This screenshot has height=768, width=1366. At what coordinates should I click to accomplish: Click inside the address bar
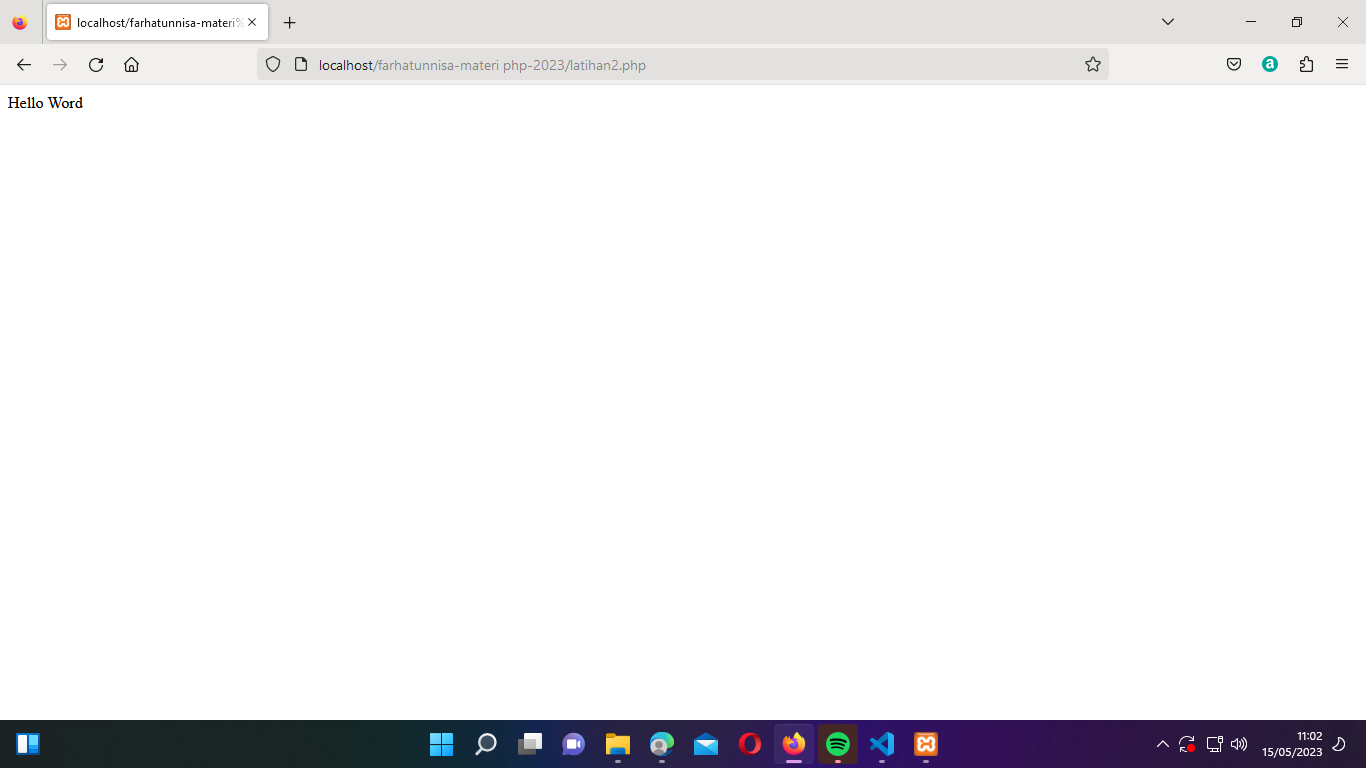(600, 64)
